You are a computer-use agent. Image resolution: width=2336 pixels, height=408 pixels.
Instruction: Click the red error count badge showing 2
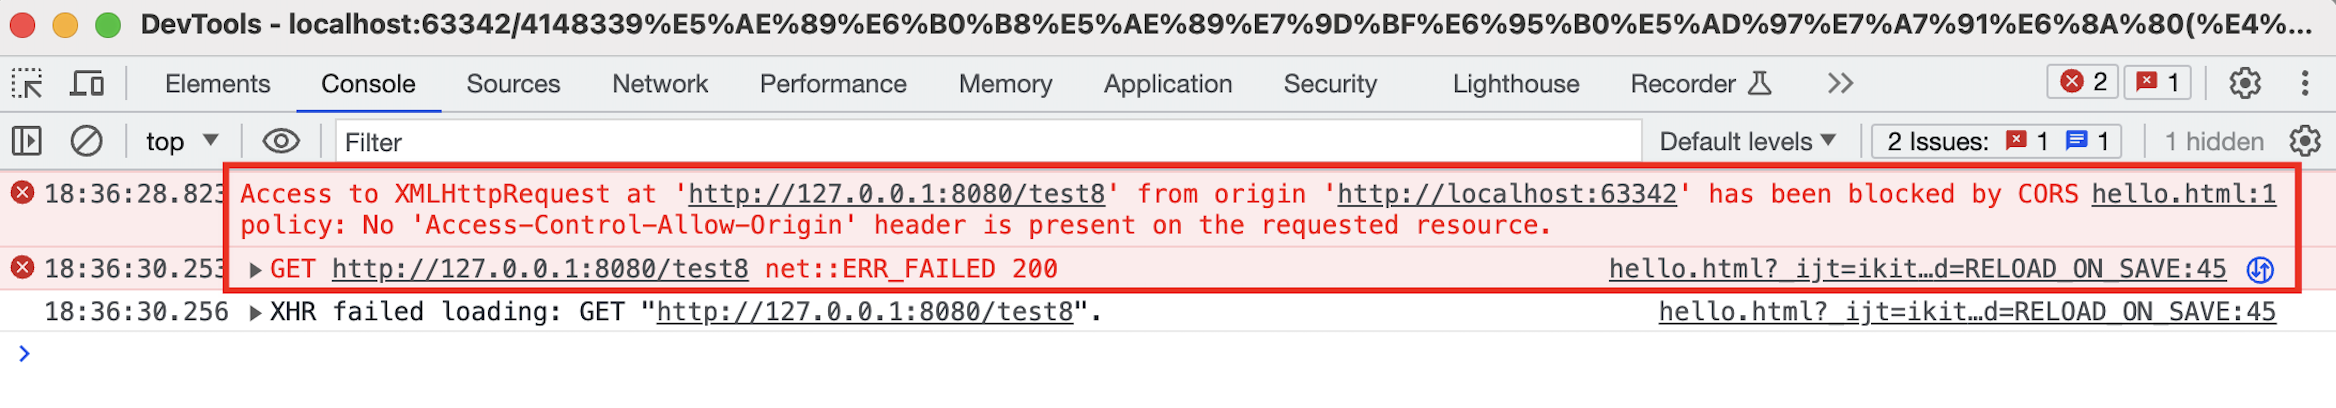(2084, 83)
